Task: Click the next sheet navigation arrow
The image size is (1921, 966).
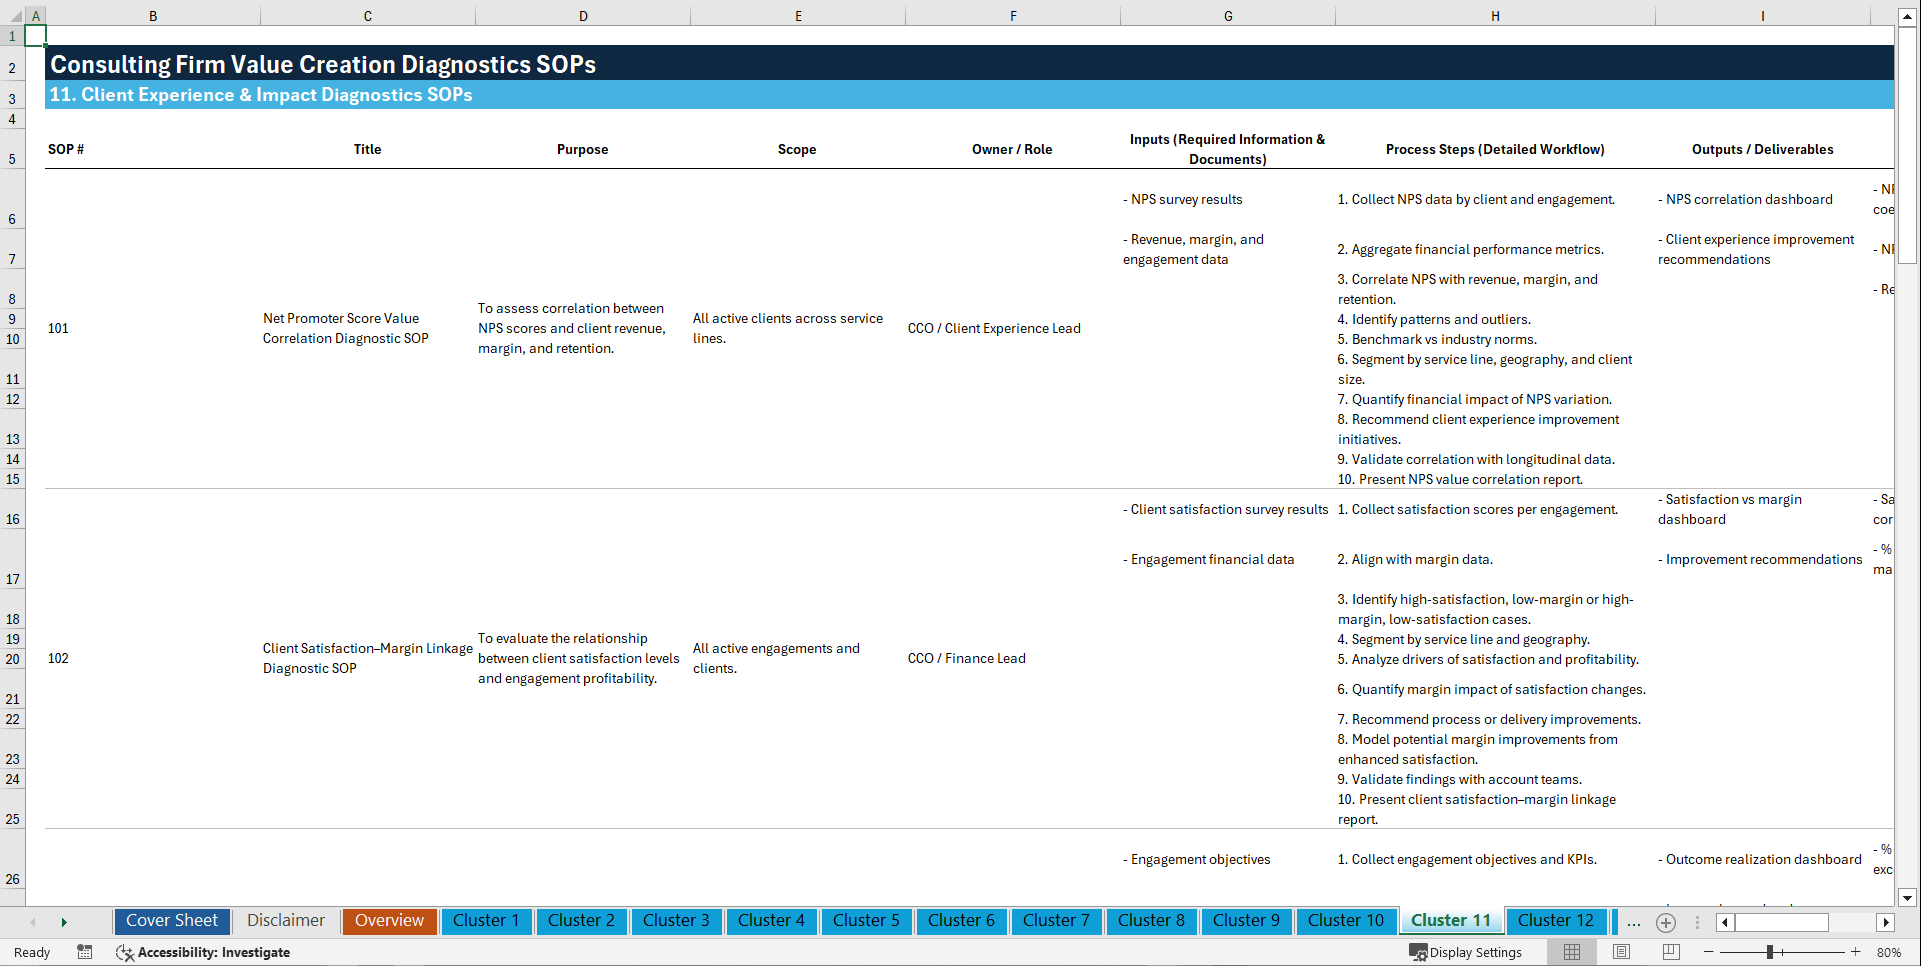Action: (x=64, y=921)
